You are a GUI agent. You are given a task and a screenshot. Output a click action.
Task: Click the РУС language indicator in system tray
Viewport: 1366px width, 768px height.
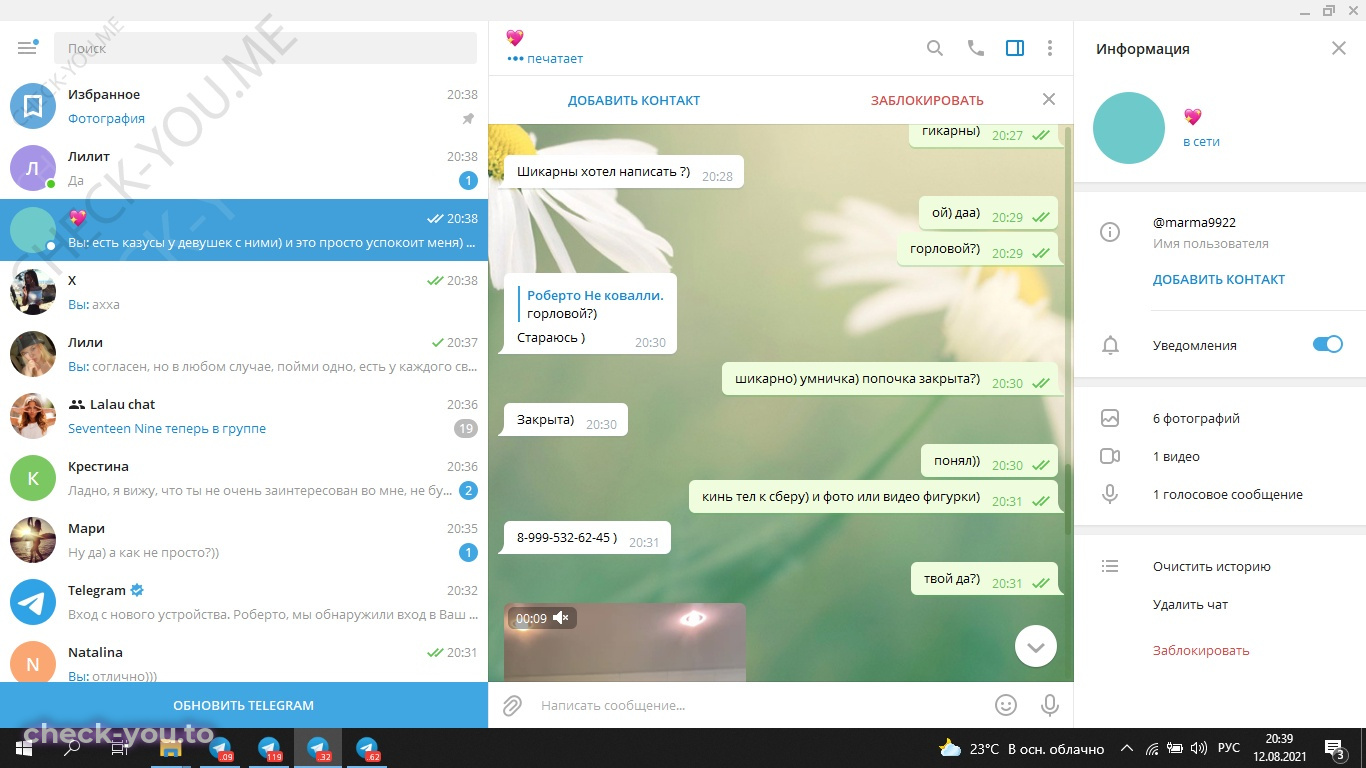(1228, 748)
